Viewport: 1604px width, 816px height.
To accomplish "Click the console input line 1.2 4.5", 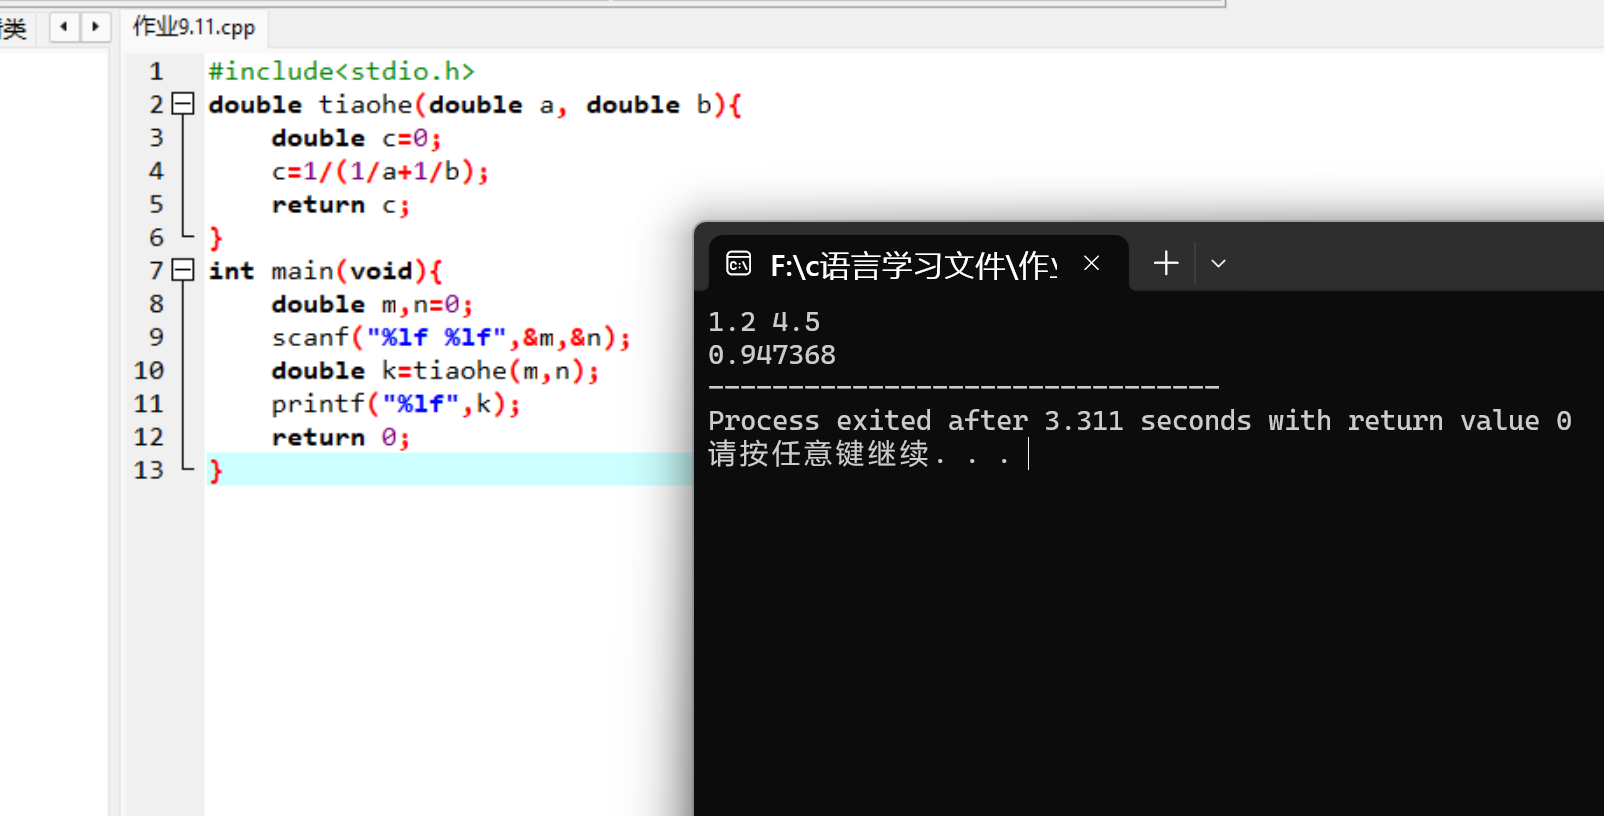I will click(764, 322).
